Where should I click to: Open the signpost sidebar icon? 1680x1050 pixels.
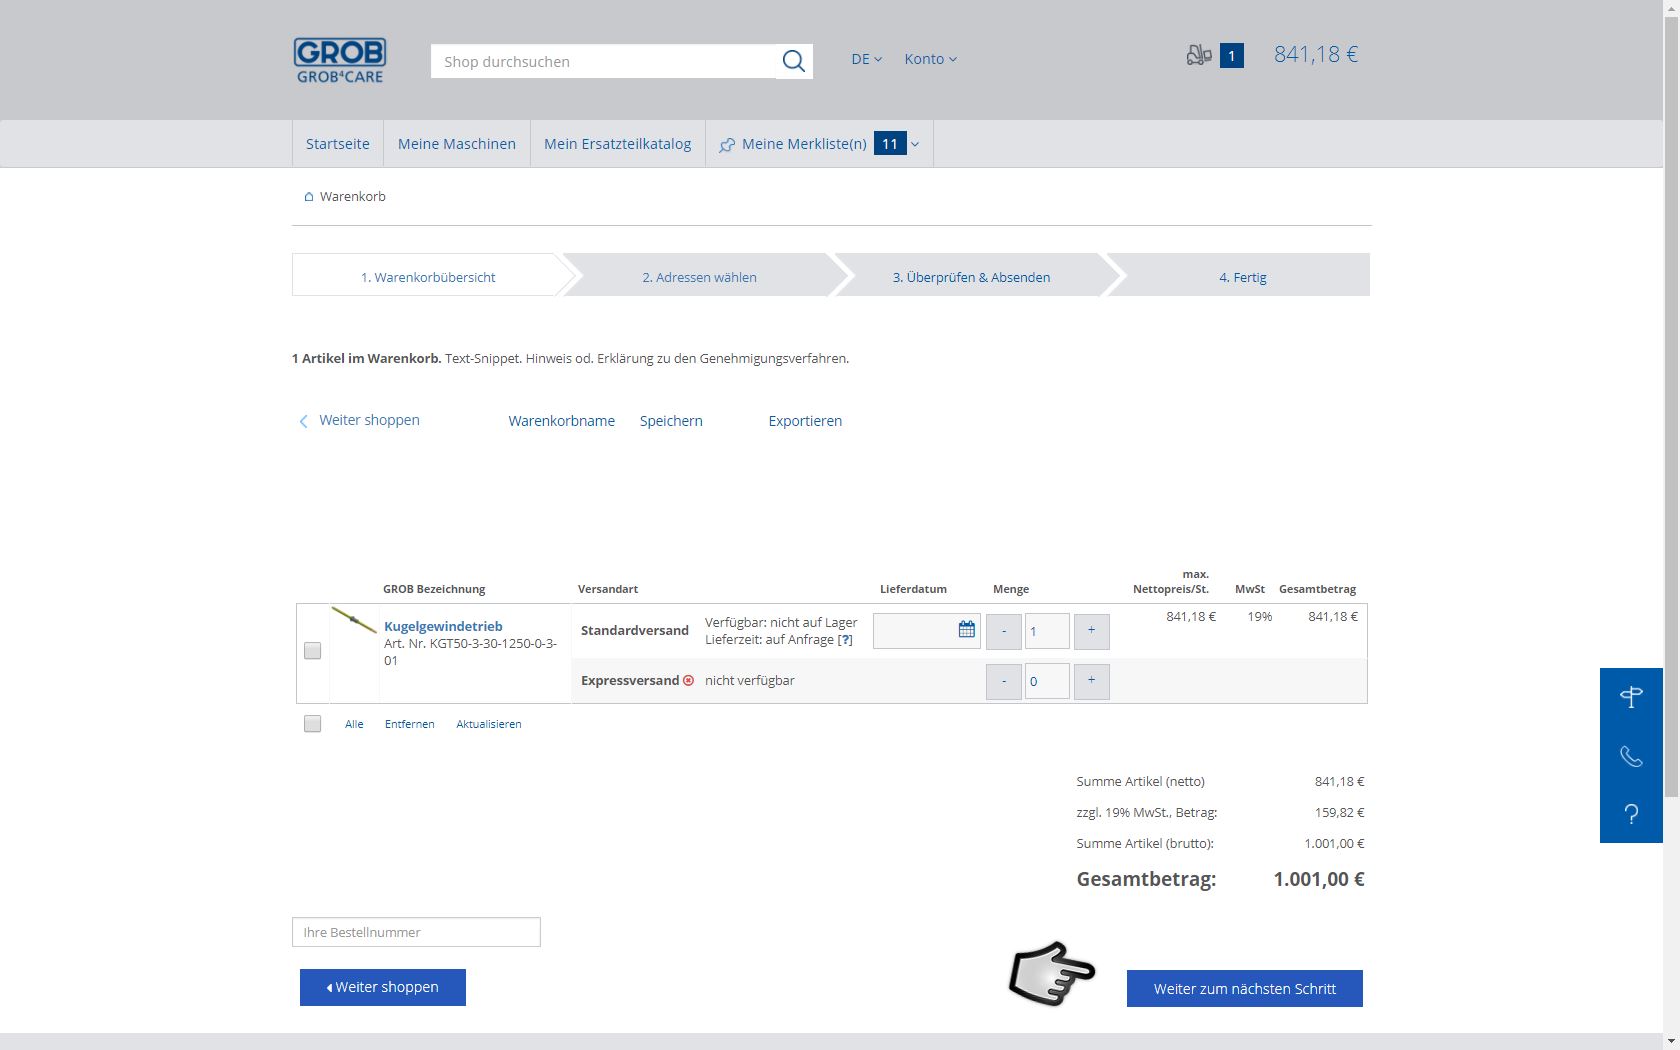coord(1631,697)
